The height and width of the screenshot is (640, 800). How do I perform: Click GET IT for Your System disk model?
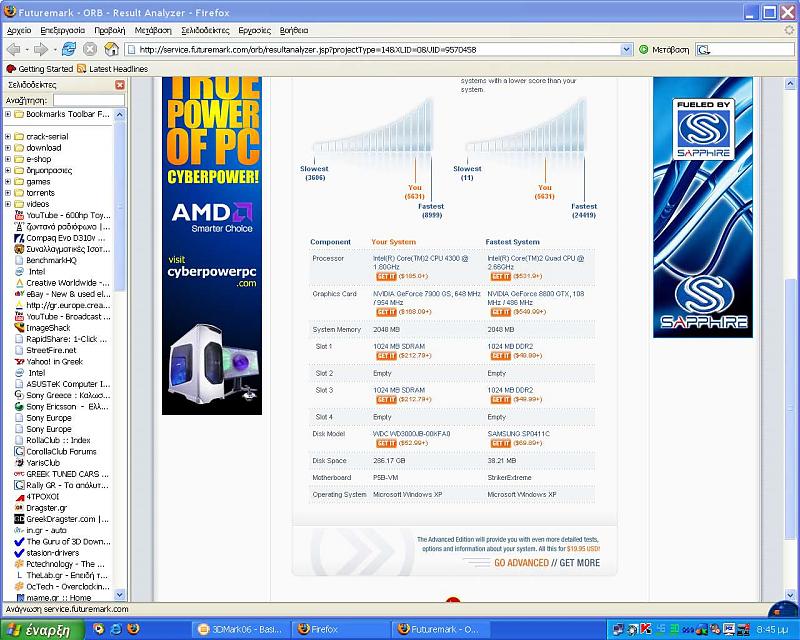[x=386, y=443]
